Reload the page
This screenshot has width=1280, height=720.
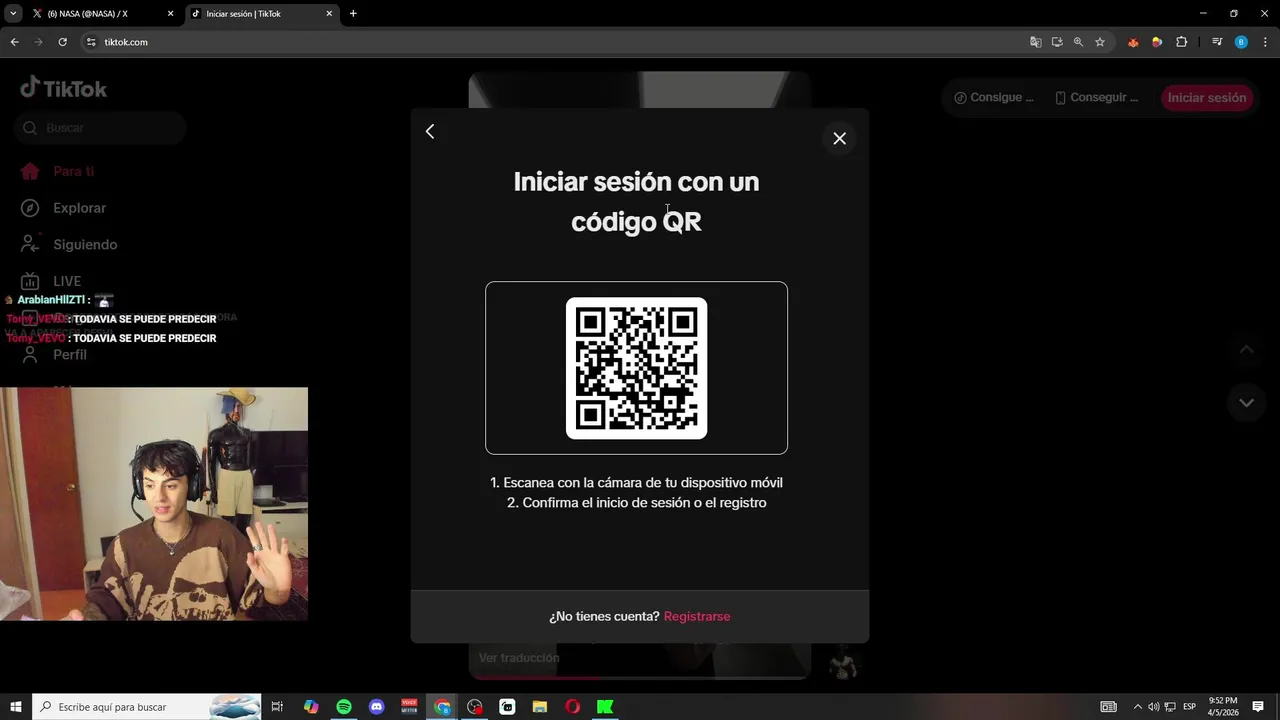pos(62,42)
